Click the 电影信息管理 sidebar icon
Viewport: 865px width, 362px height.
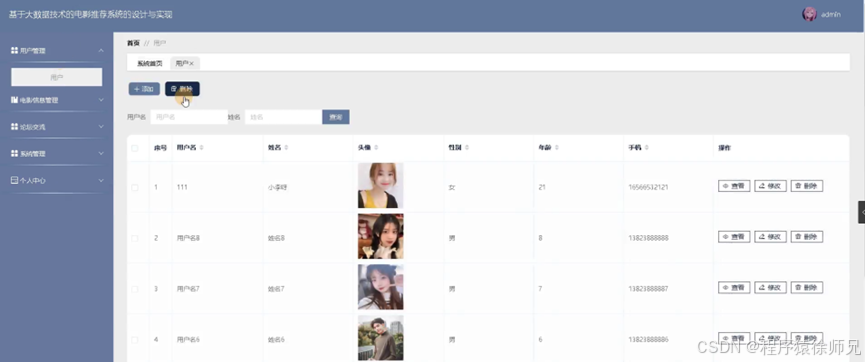(14, 100)
